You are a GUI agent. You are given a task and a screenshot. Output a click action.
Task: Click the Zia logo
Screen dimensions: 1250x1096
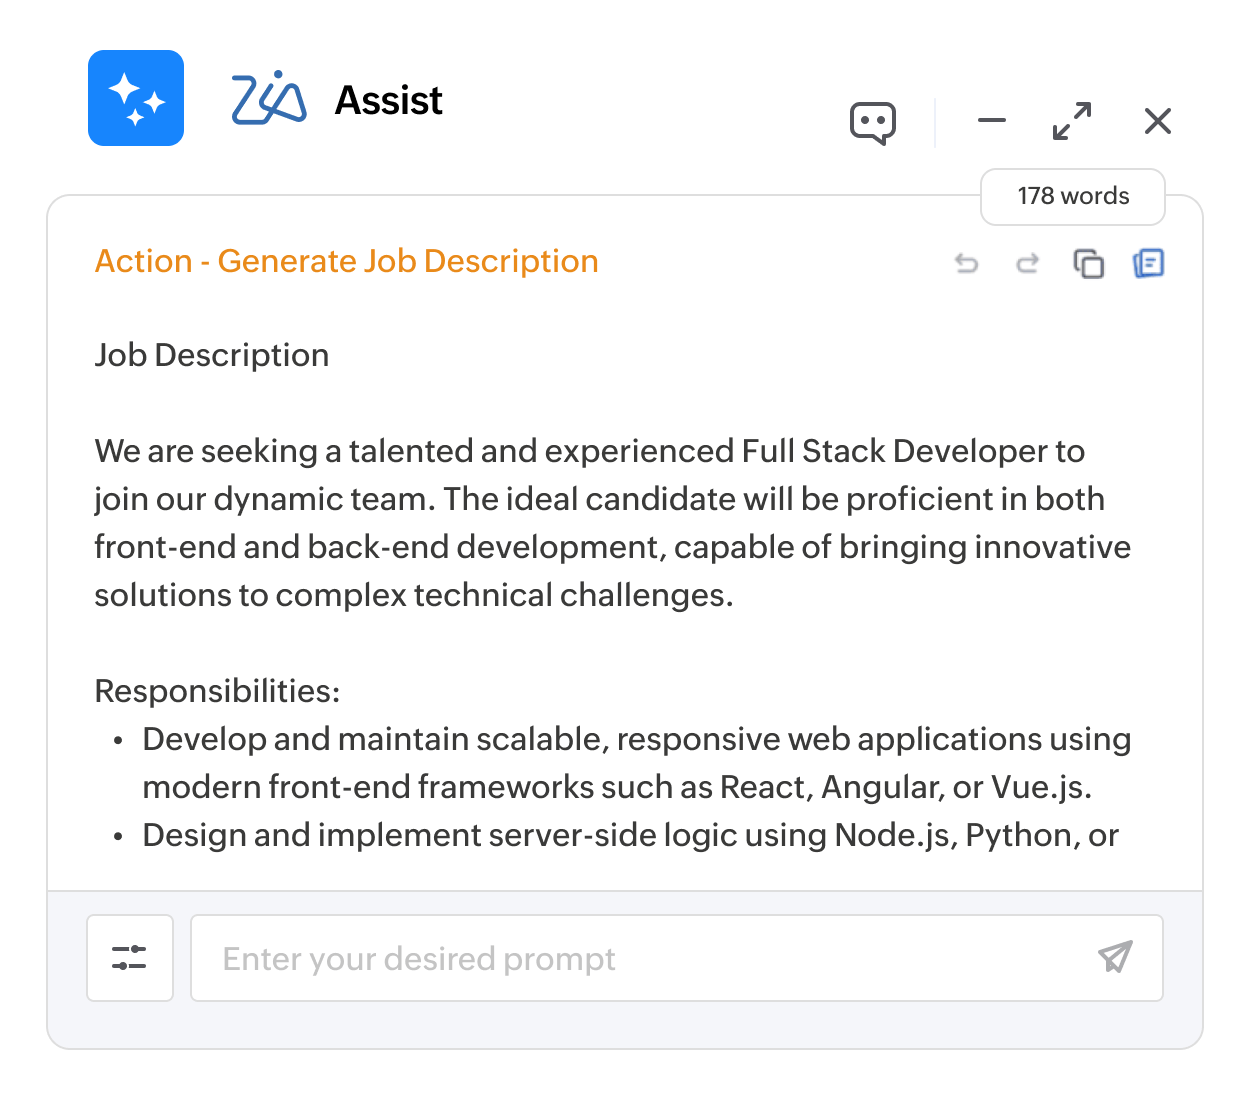[268, 99]
